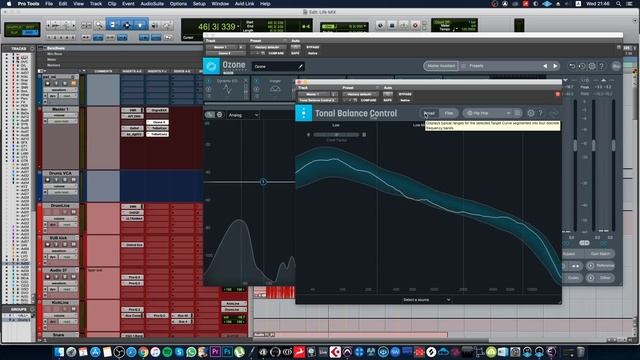Open the Window menu
This screenshot has height=360, width=640.
coord(220,4)
